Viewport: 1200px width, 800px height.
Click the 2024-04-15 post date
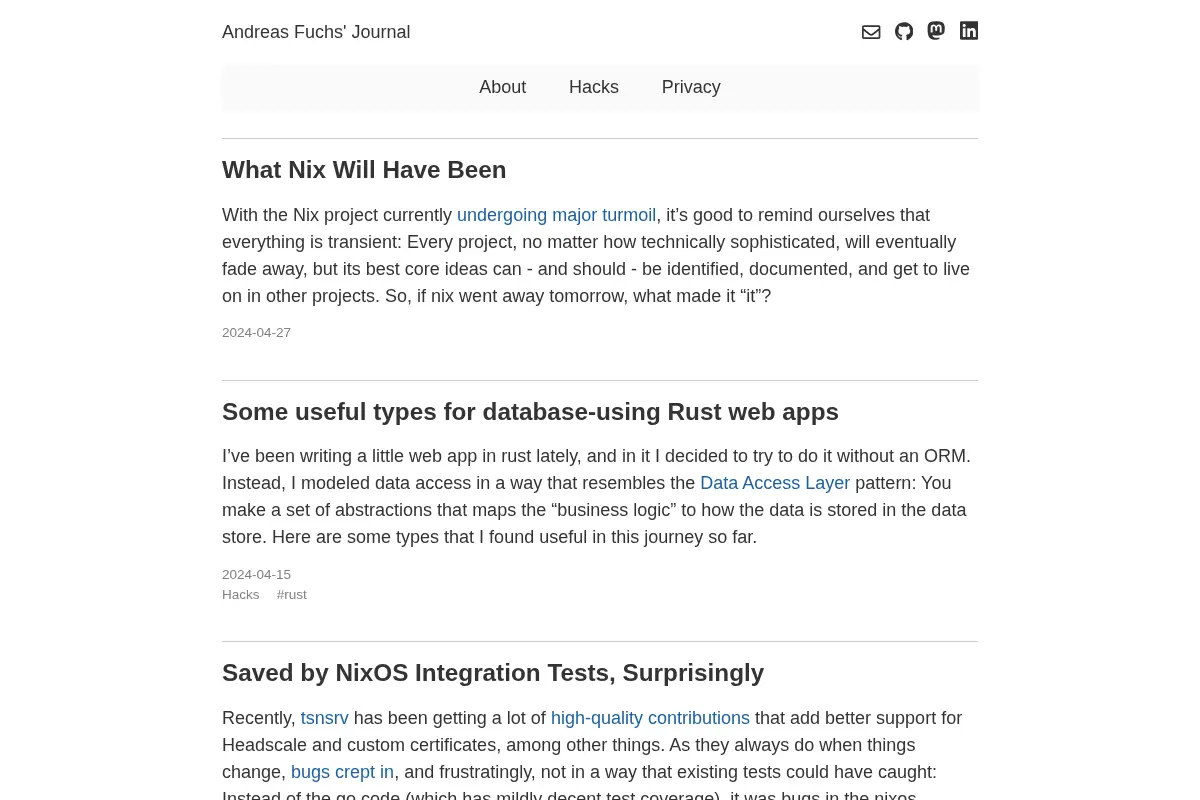pyautogui.click(x=256, y=575)
